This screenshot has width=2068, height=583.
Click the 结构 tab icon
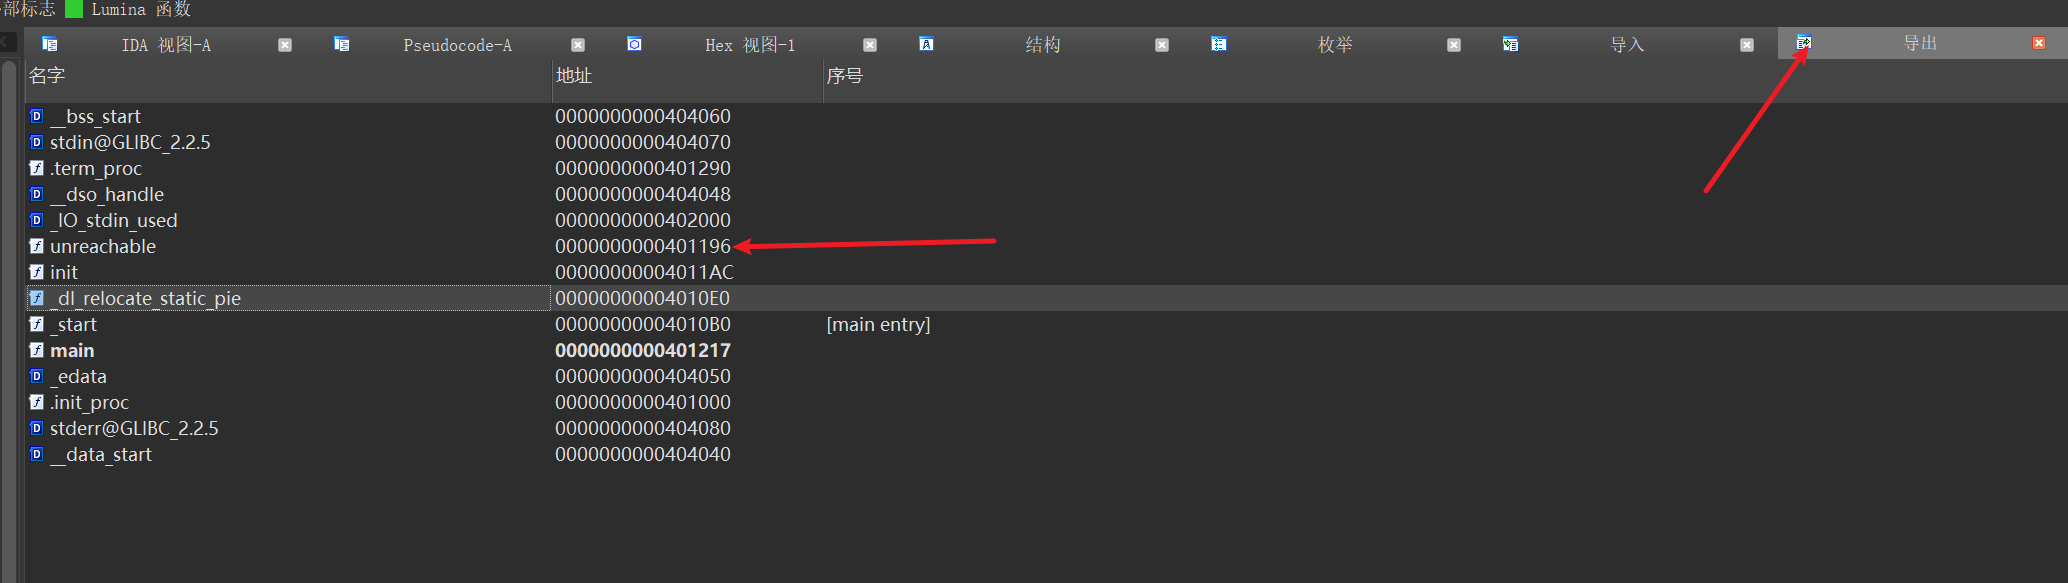[x=926, y=44]
